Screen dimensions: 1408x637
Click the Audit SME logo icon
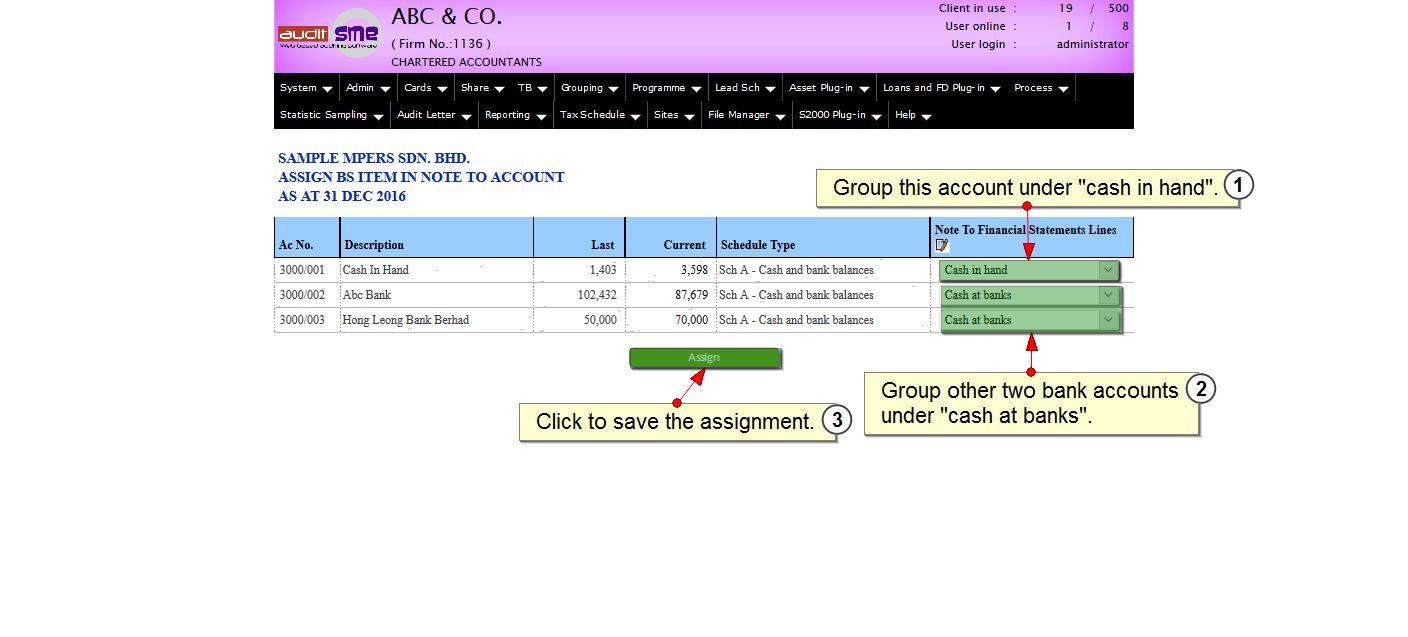tap(329, 35)
